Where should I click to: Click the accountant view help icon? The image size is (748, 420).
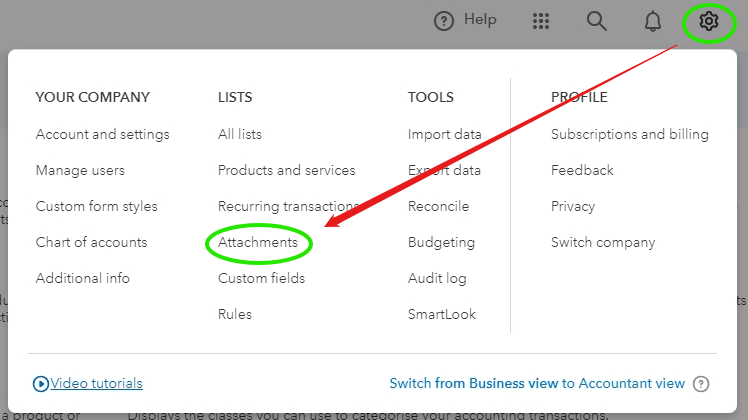click(701, 384)
